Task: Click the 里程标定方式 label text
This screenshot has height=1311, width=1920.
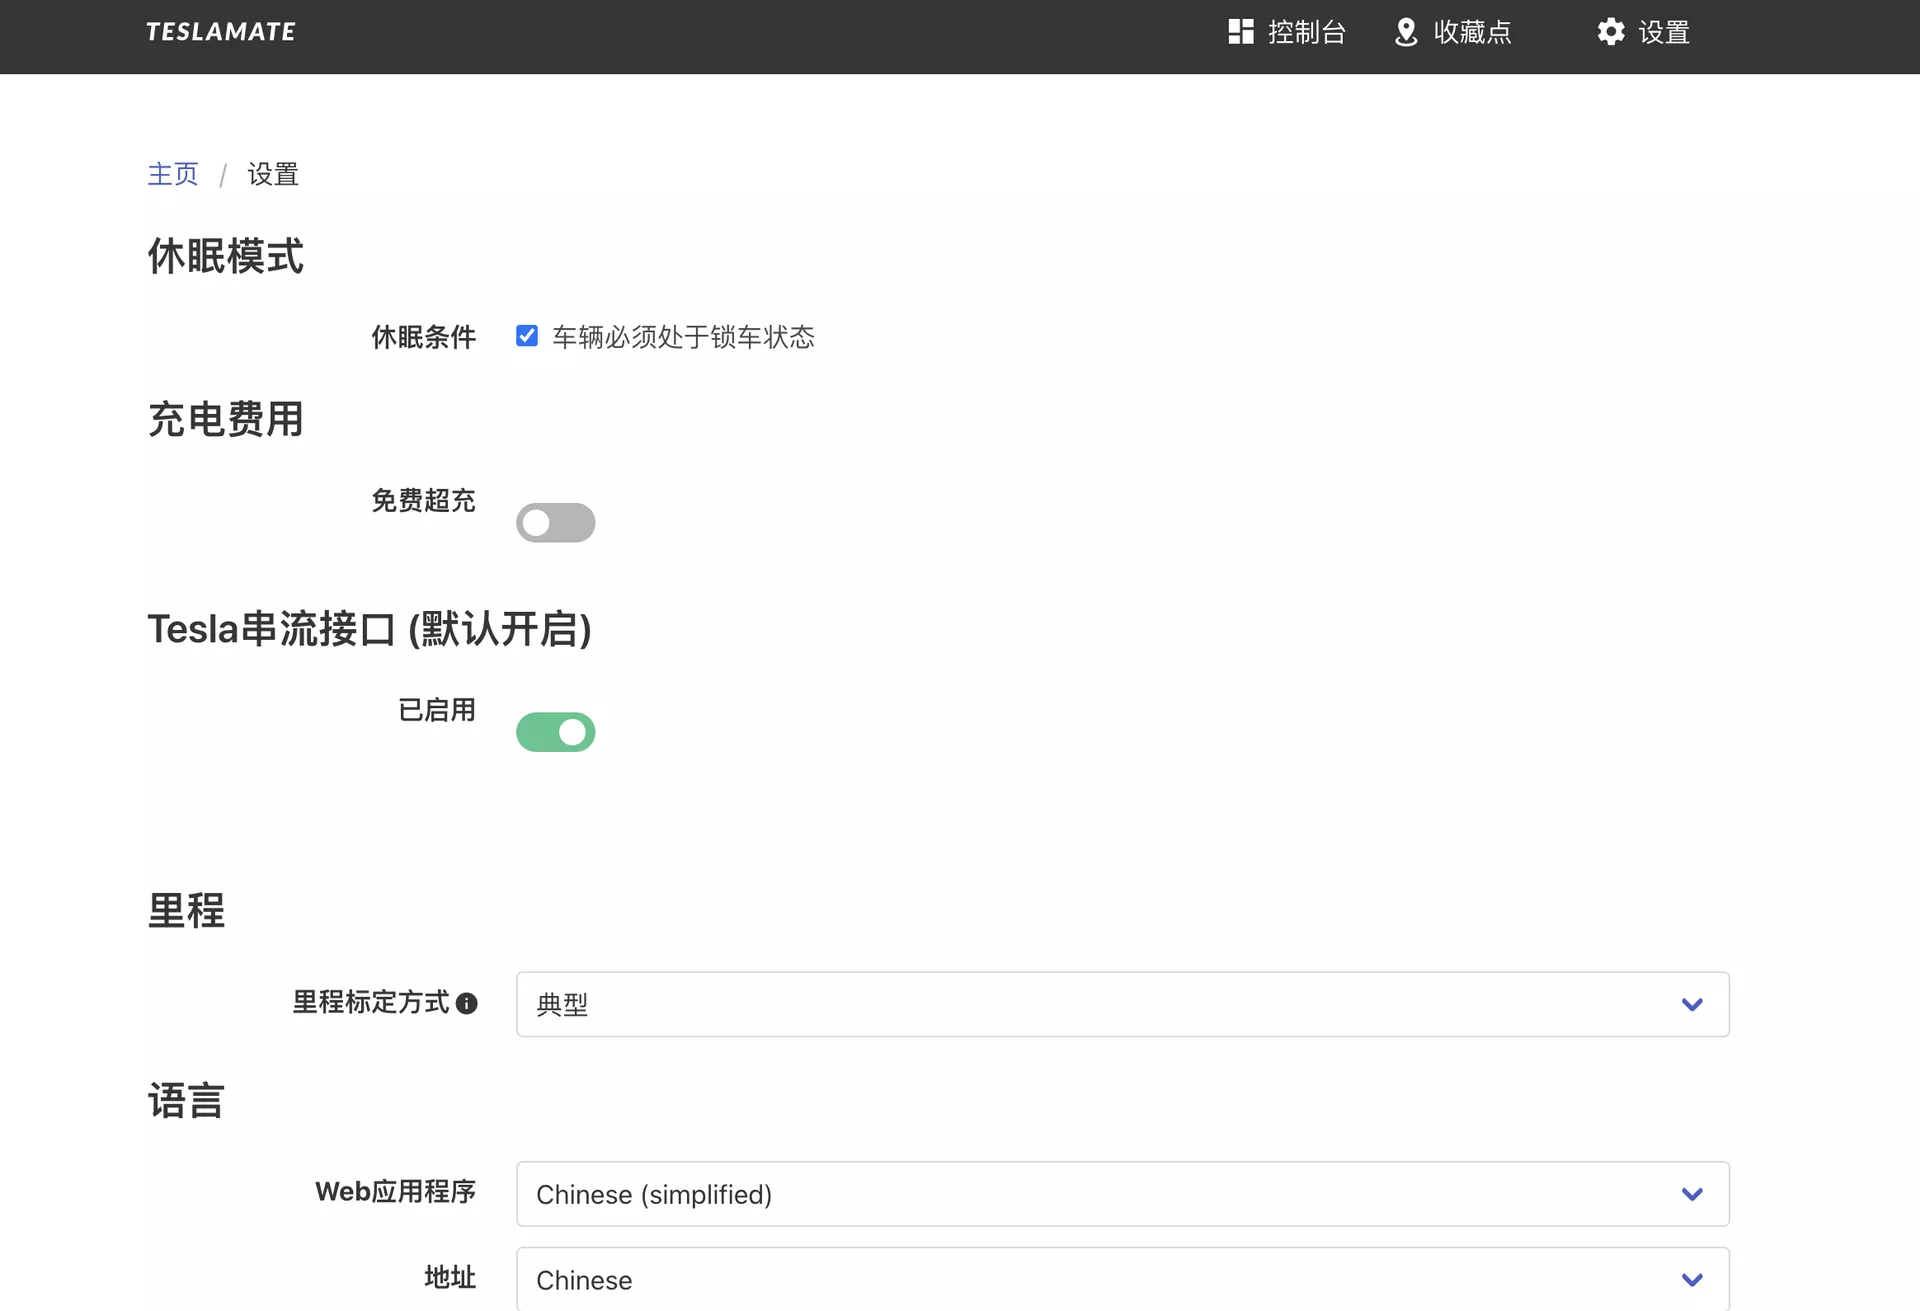Action: click(371, 1002)
